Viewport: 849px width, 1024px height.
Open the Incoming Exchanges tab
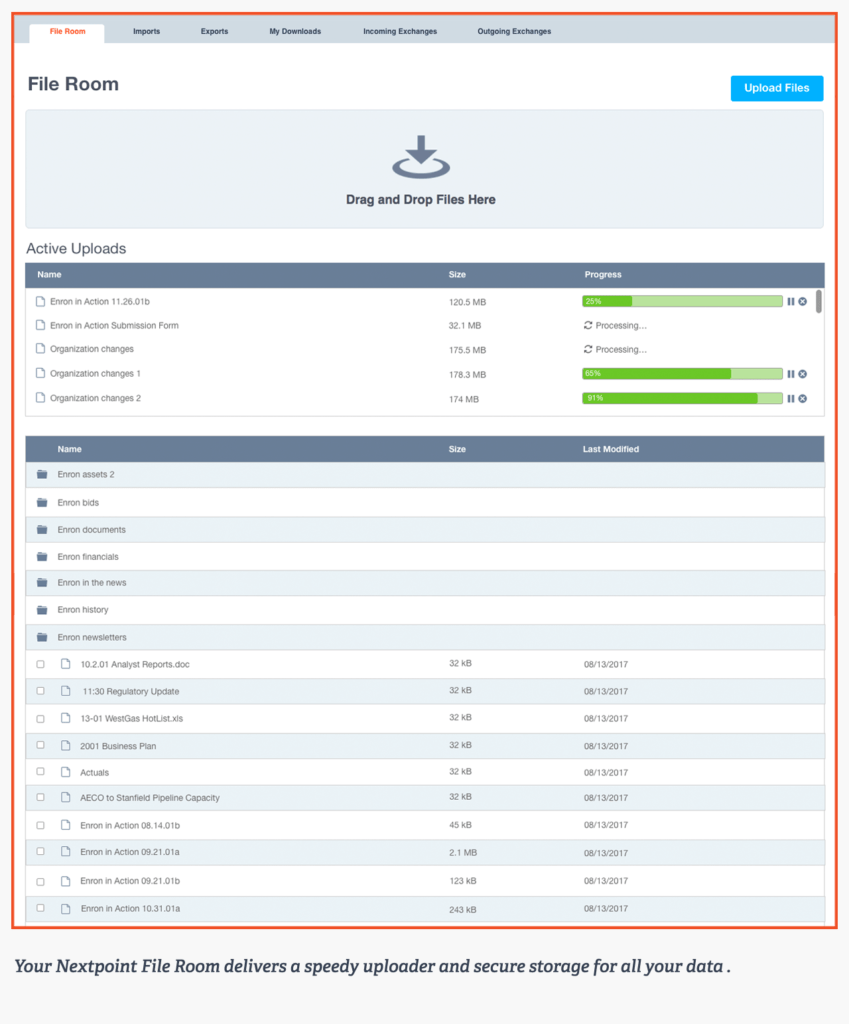click(400, 32)
